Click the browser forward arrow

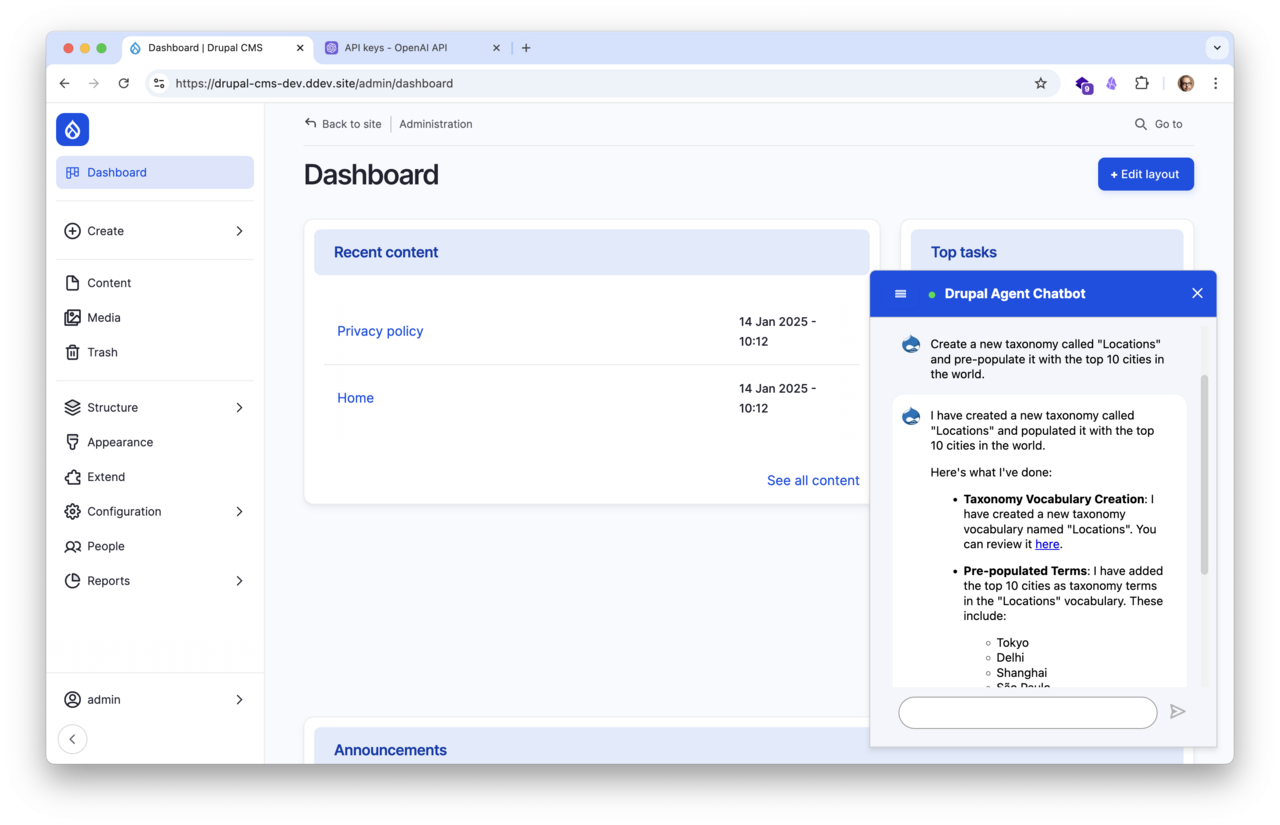coord(94,84)
